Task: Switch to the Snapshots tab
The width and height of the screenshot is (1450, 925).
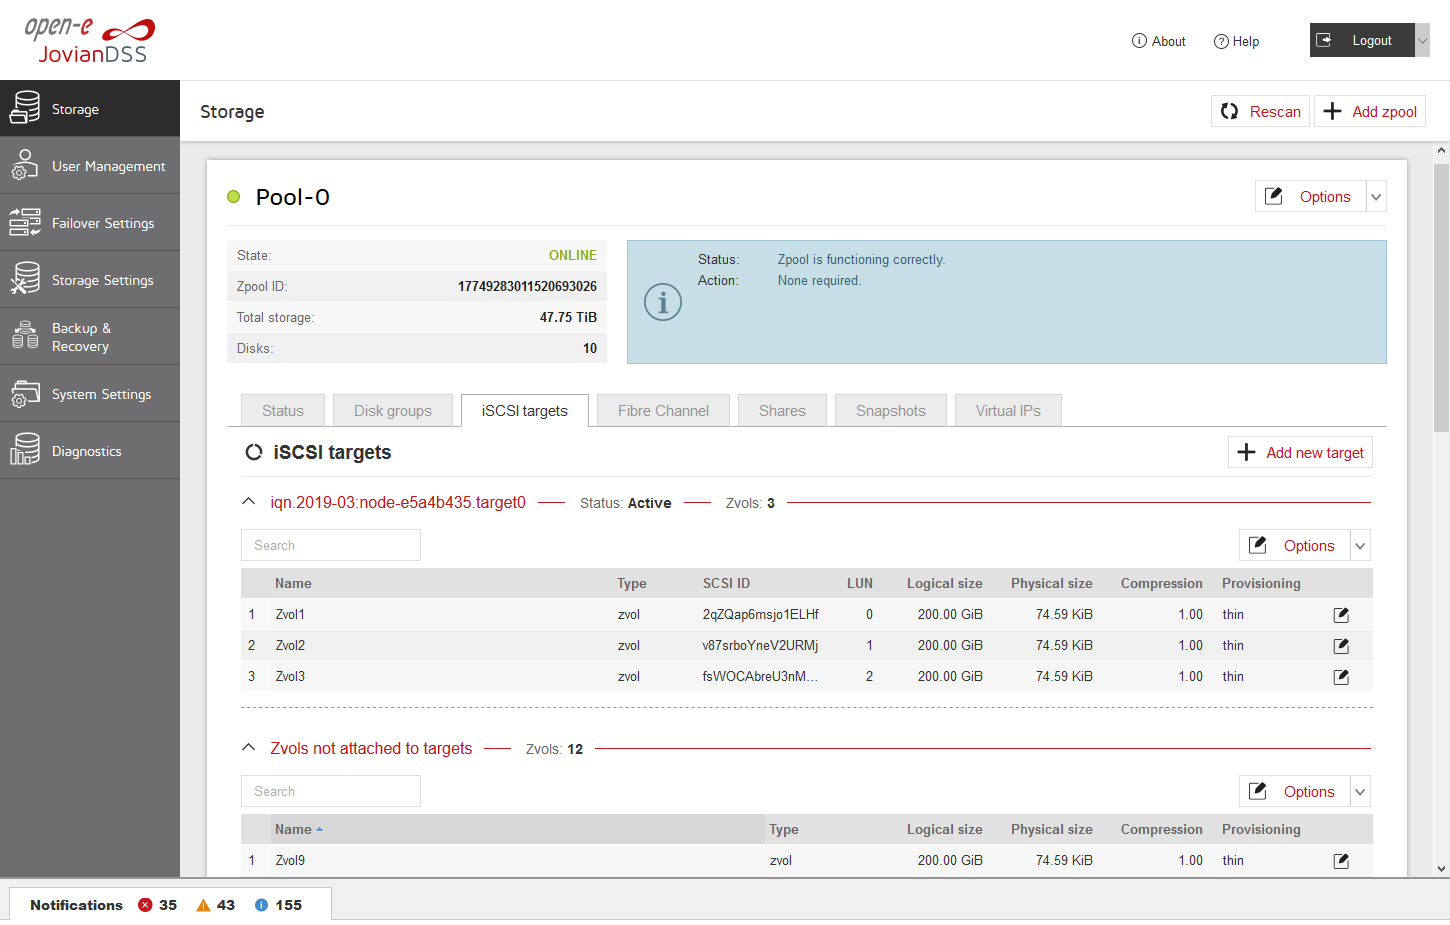Action: (x=890, y=411)
